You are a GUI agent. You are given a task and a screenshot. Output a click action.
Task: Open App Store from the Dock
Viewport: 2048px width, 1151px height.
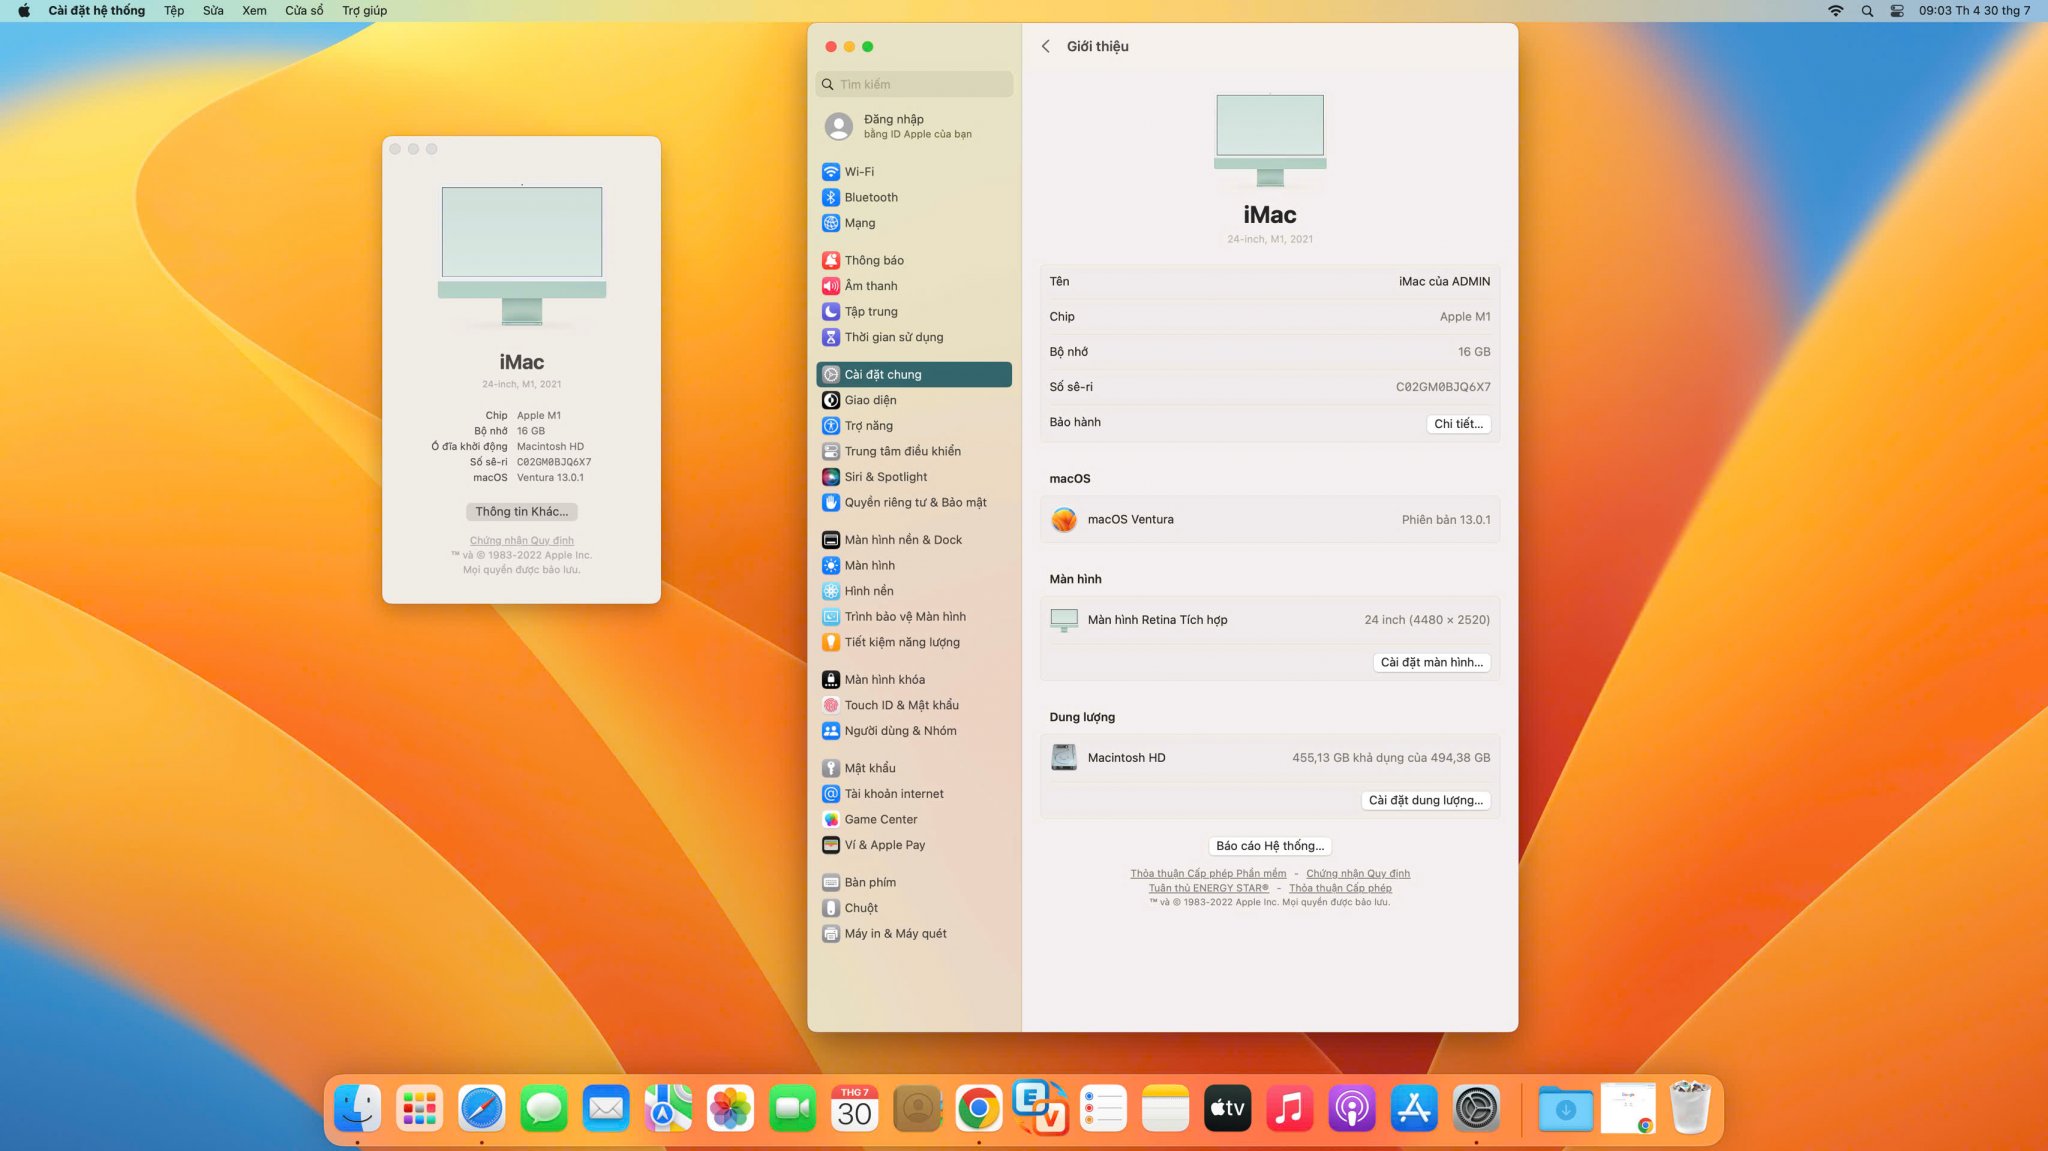(x=1414, y=1108)
